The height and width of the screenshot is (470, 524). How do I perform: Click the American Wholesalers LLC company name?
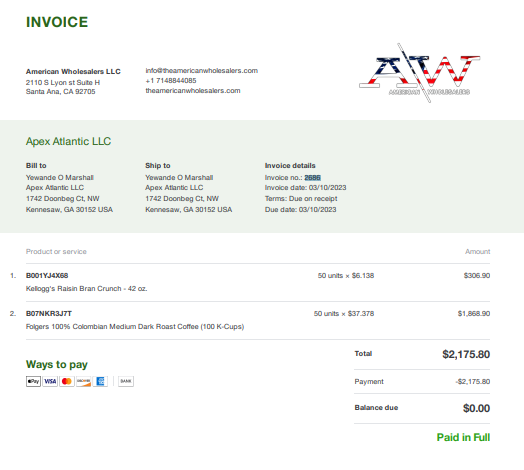[x=73, y=72]
